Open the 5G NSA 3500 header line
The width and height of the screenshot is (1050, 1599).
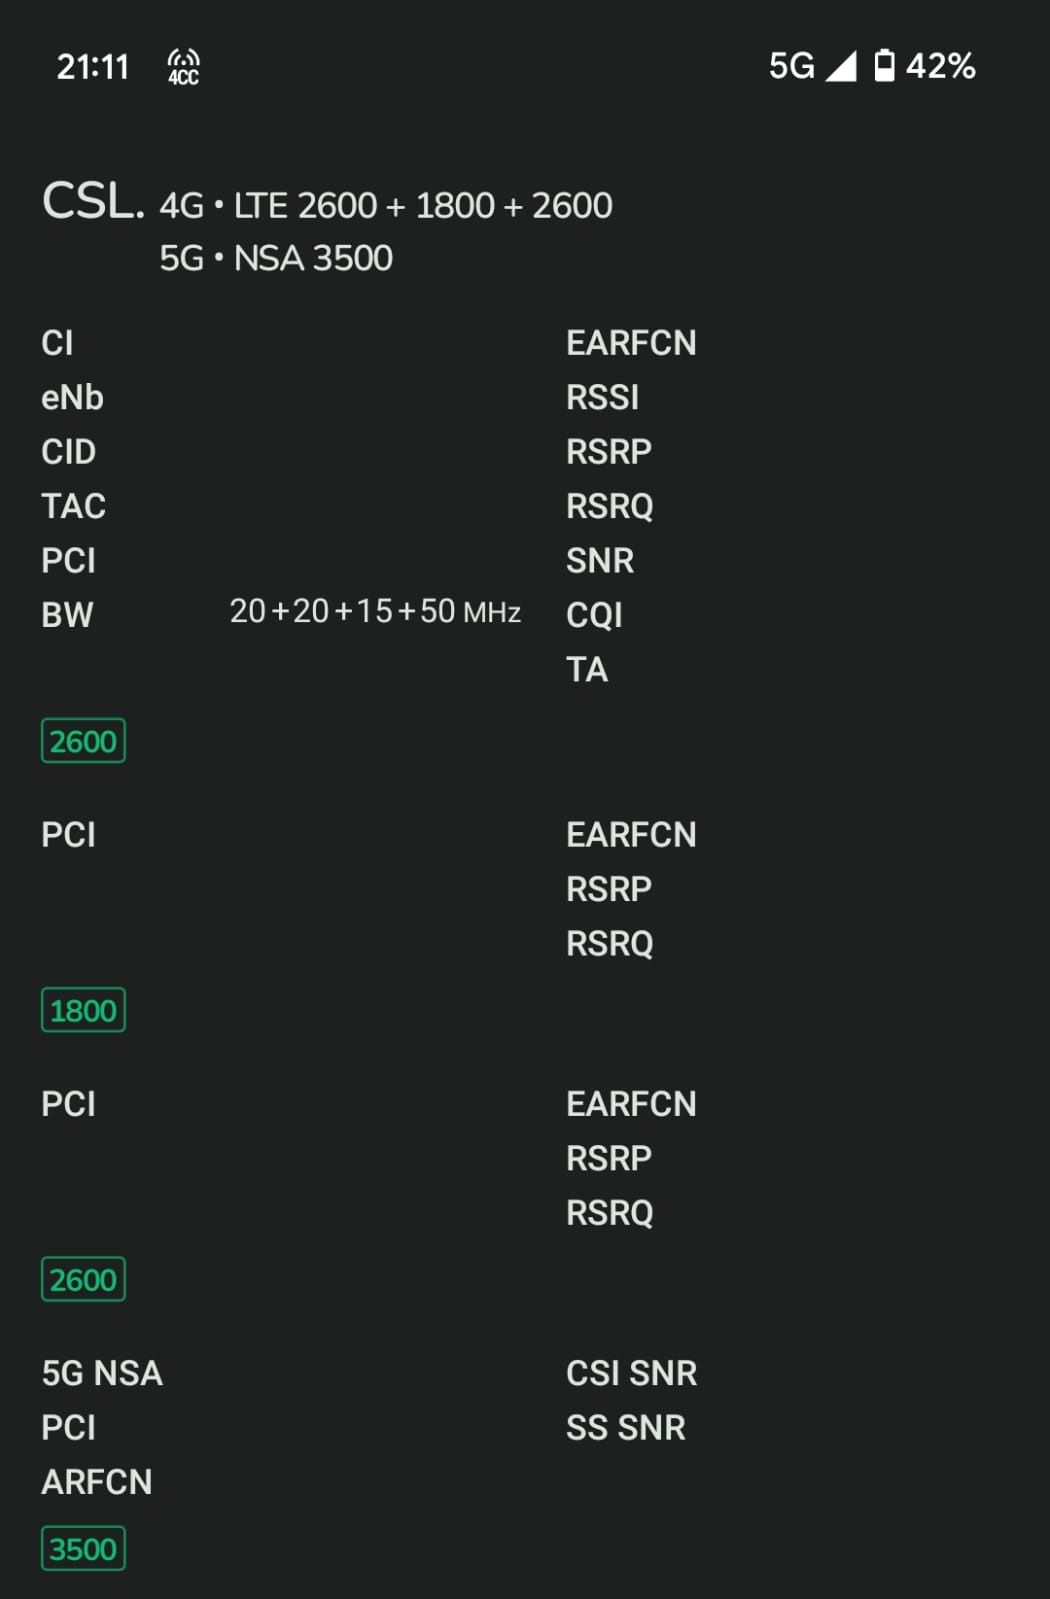point(276,258)
